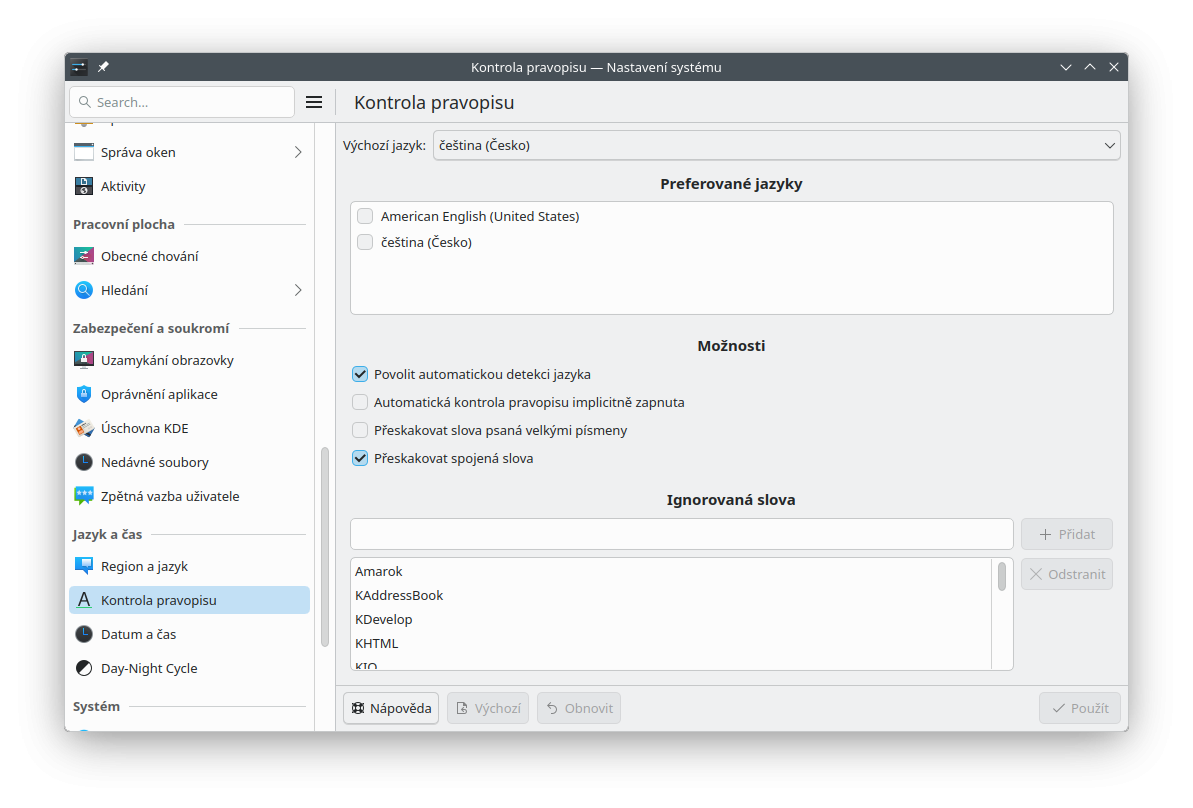Check American English (United States) language

365,216
